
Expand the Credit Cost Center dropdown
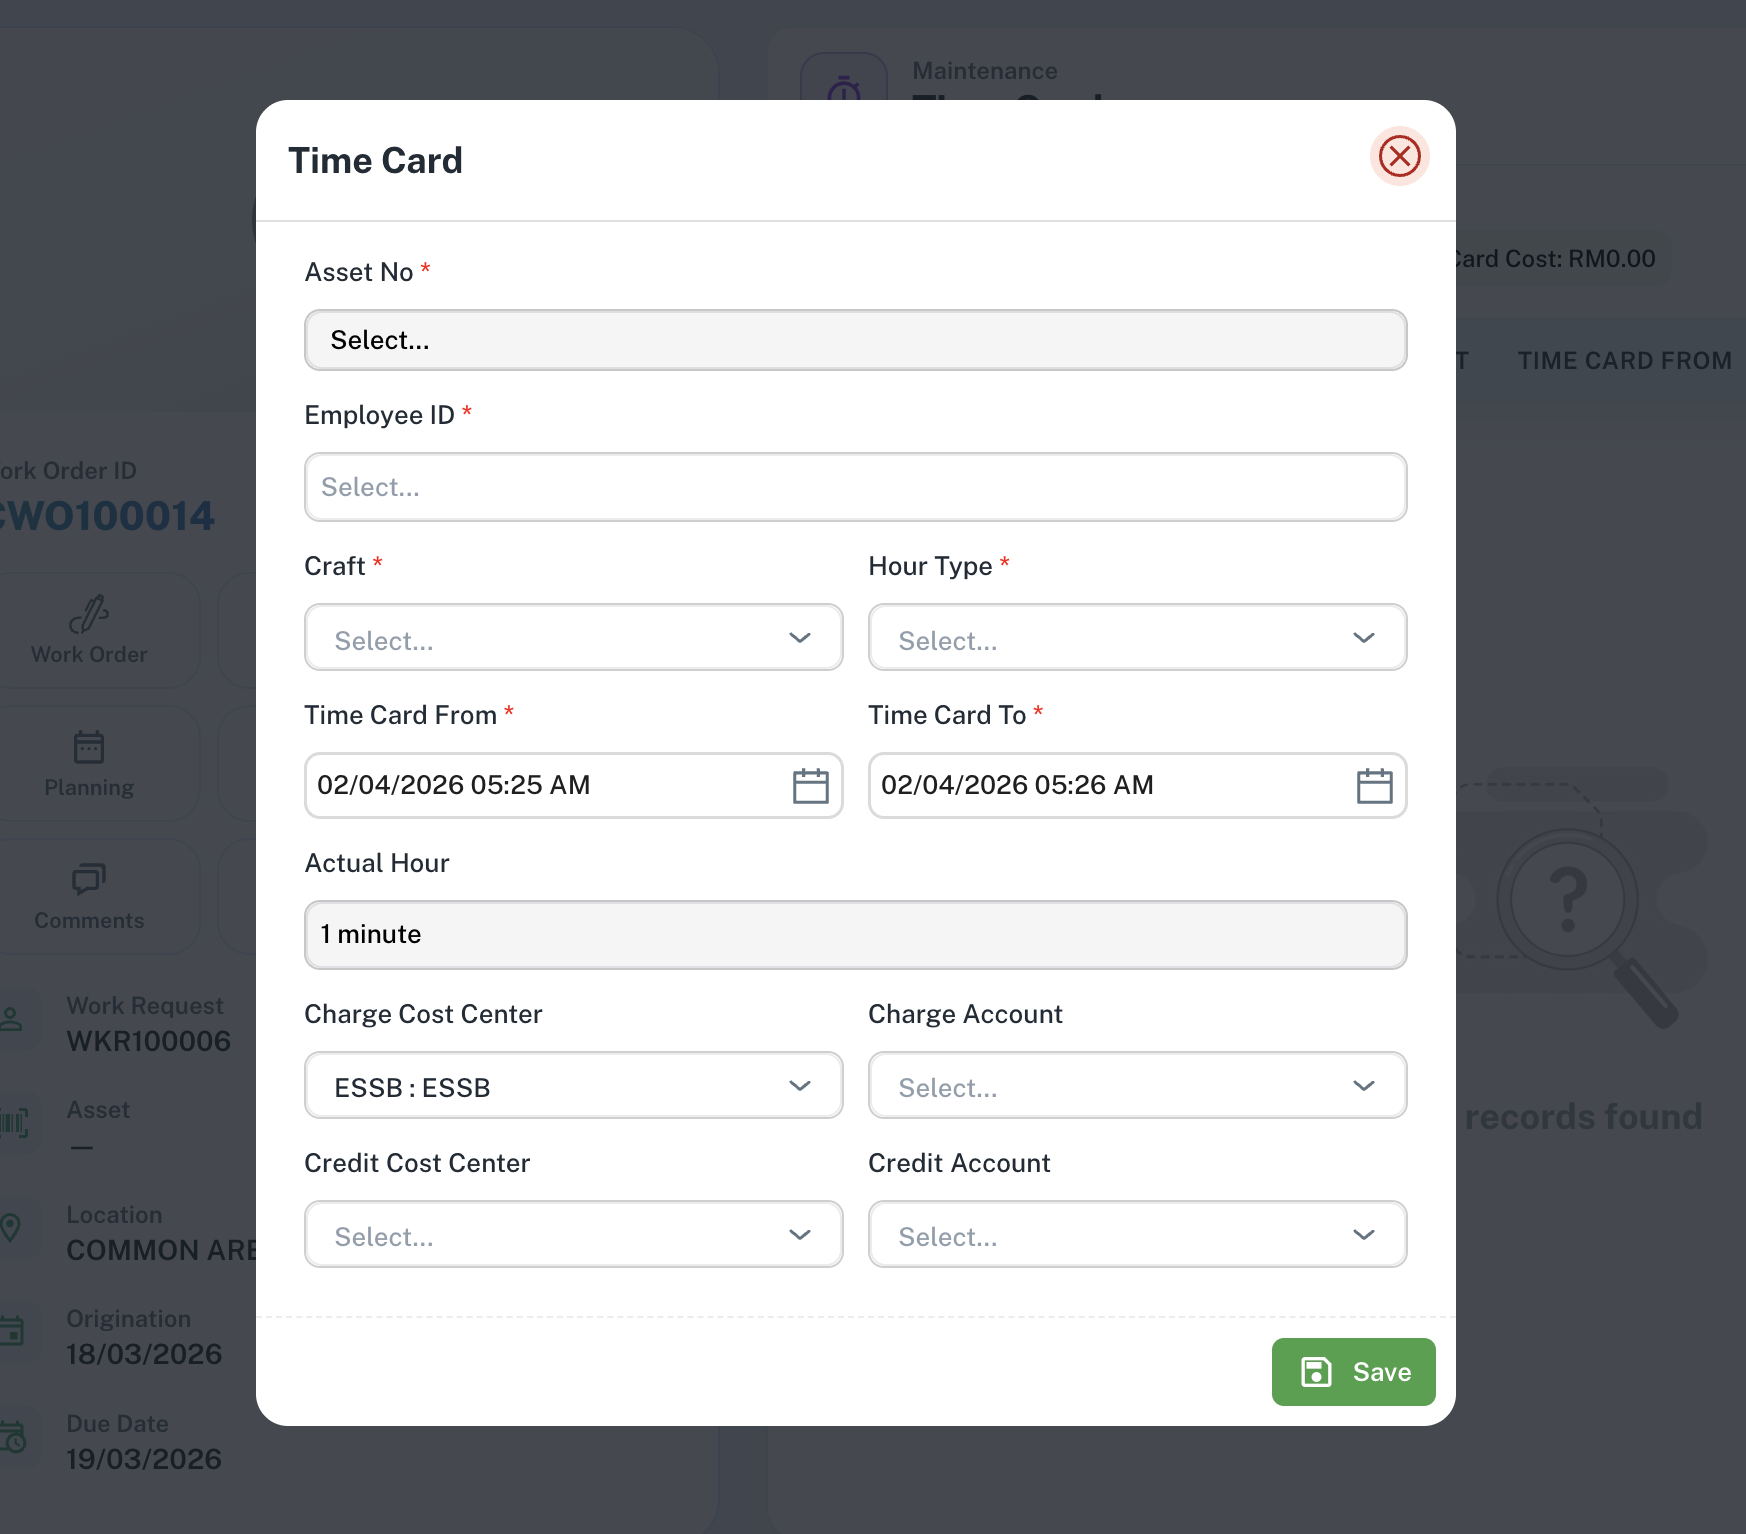(573, 1235)
